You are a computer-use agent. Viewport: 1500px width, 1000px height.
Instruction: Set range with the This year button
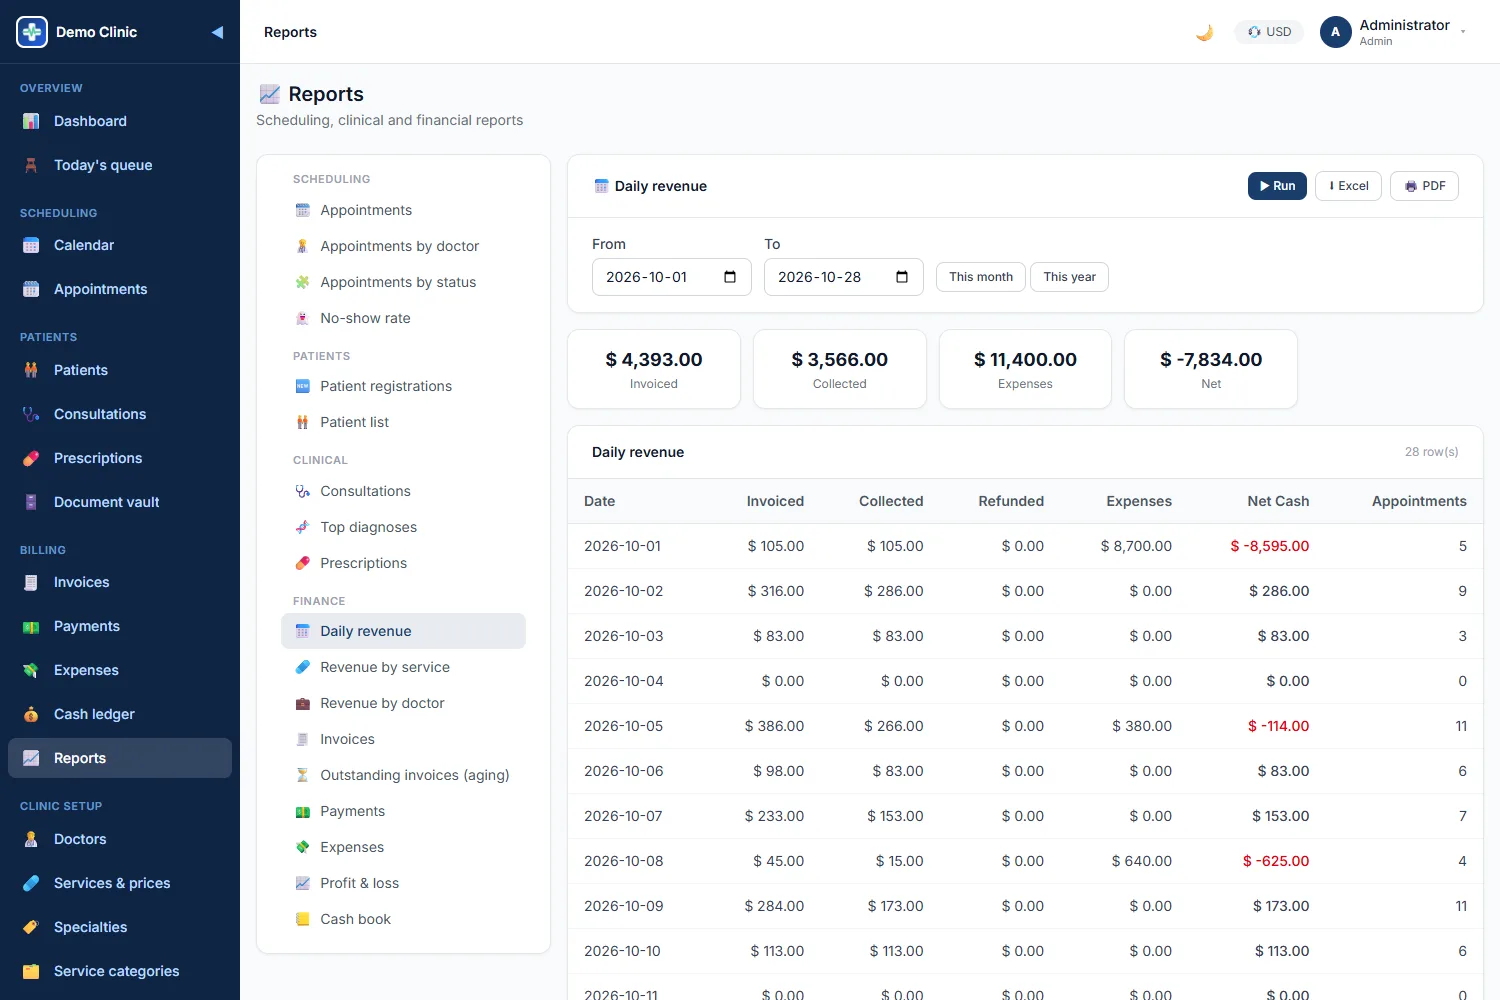click(1069, 277)
